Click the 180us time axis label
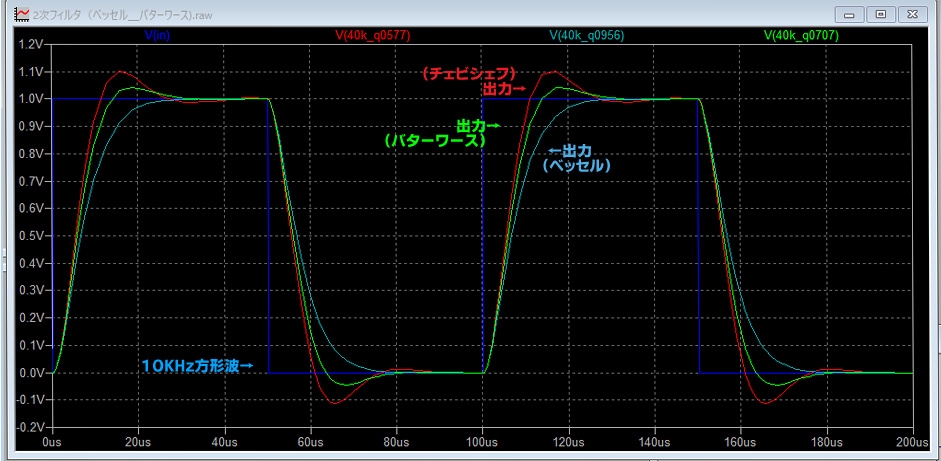The image size is (941, 461). pos(827,442)
